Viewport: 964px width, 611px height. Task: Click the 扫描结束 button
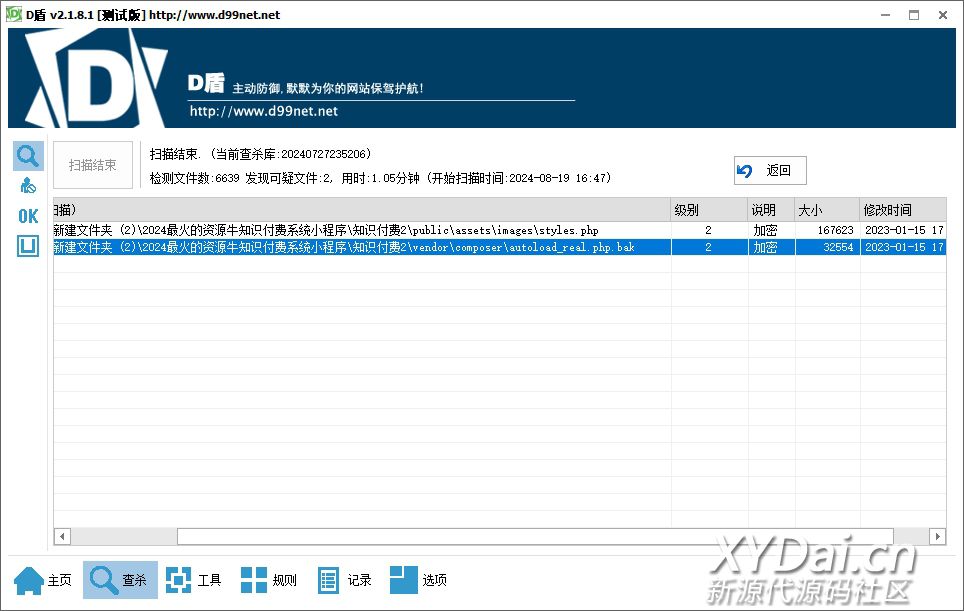coord(93,166)
